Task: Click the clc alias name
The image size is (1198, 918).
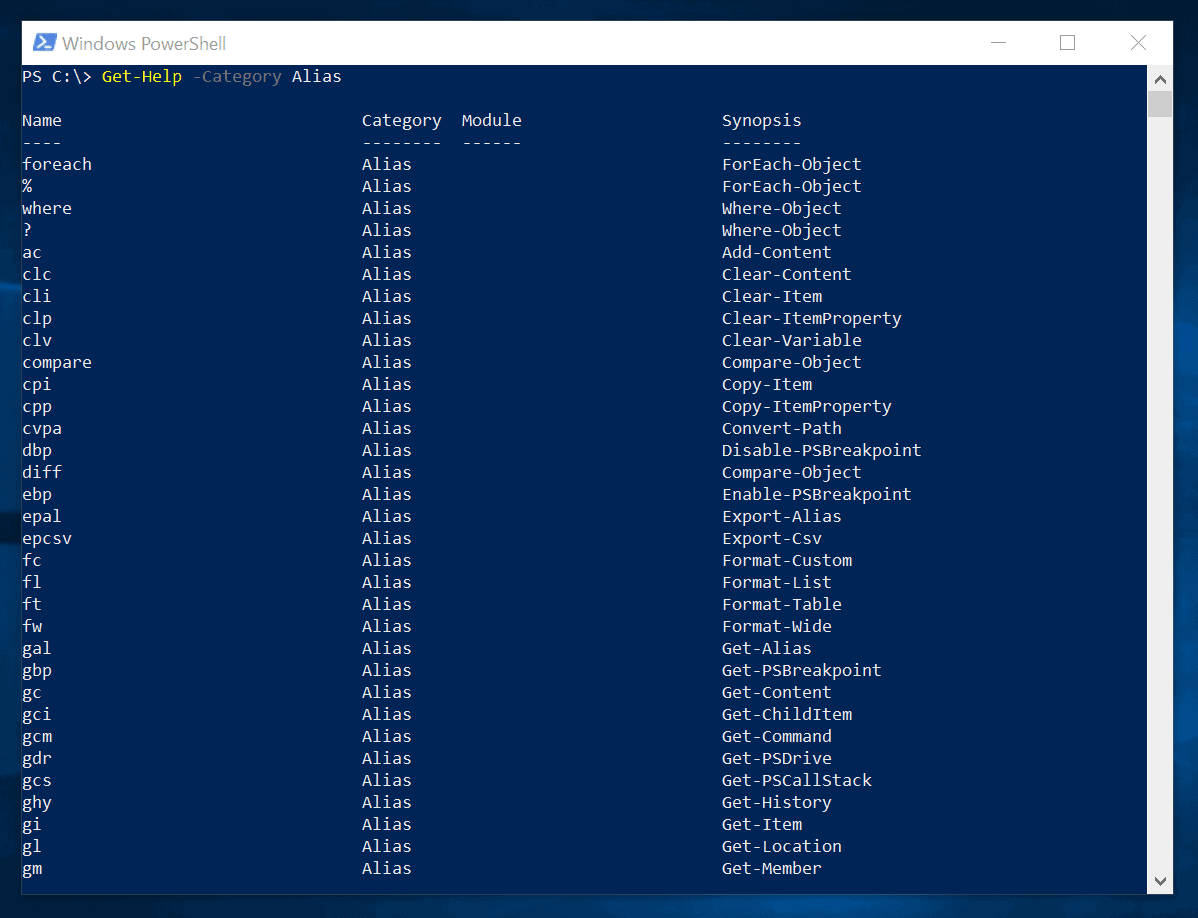Action: tap(37, 274)
